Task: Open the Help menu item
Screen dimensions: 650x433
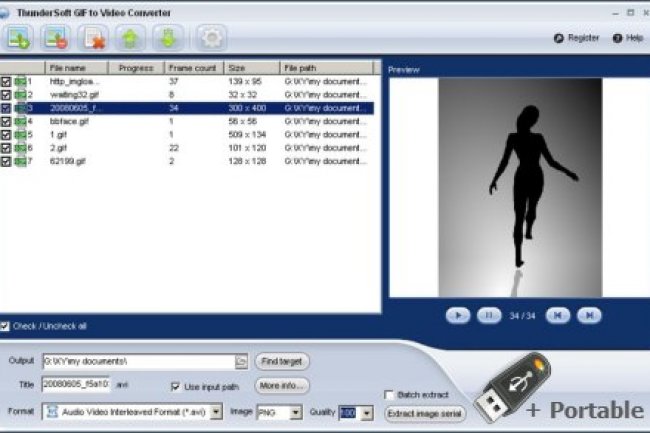Action: [x=629, y=38]
